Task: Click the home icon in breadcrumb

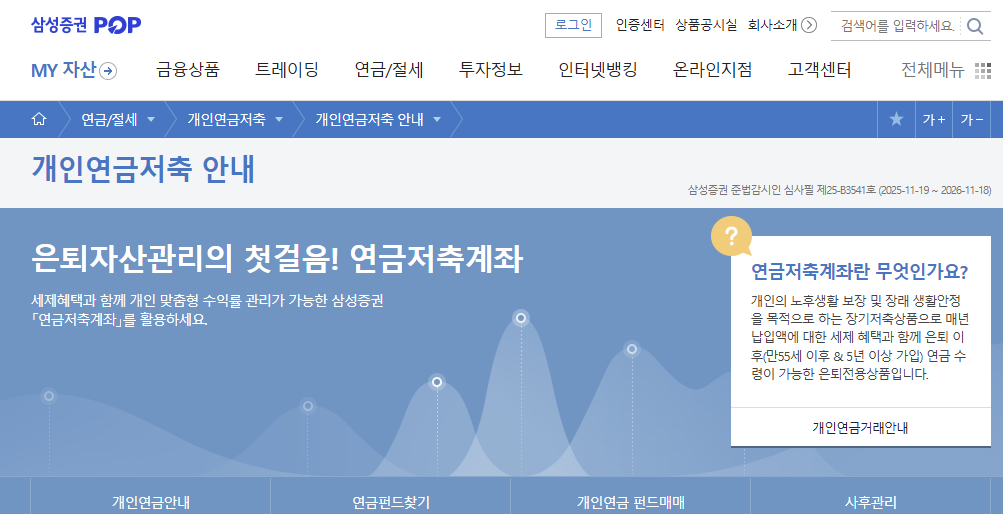Action: coord(39,119)
